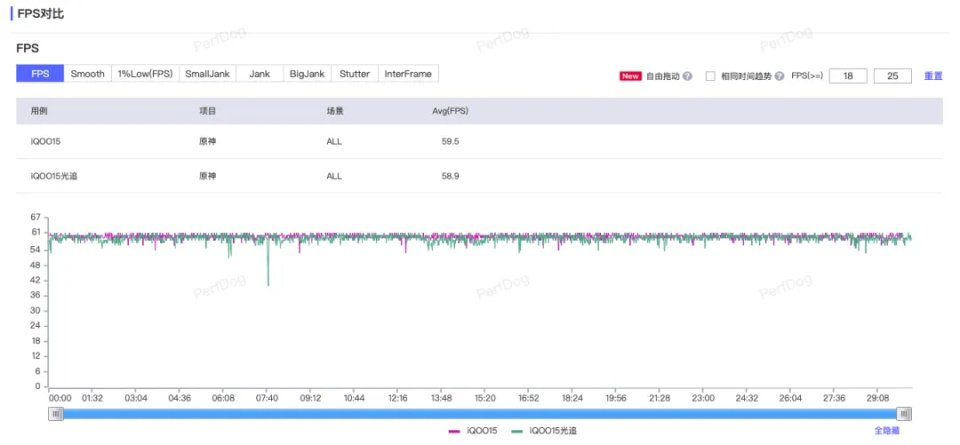Toggle the iQOO15 magenta legend series

pyautogui.click(x=473, y=431)
